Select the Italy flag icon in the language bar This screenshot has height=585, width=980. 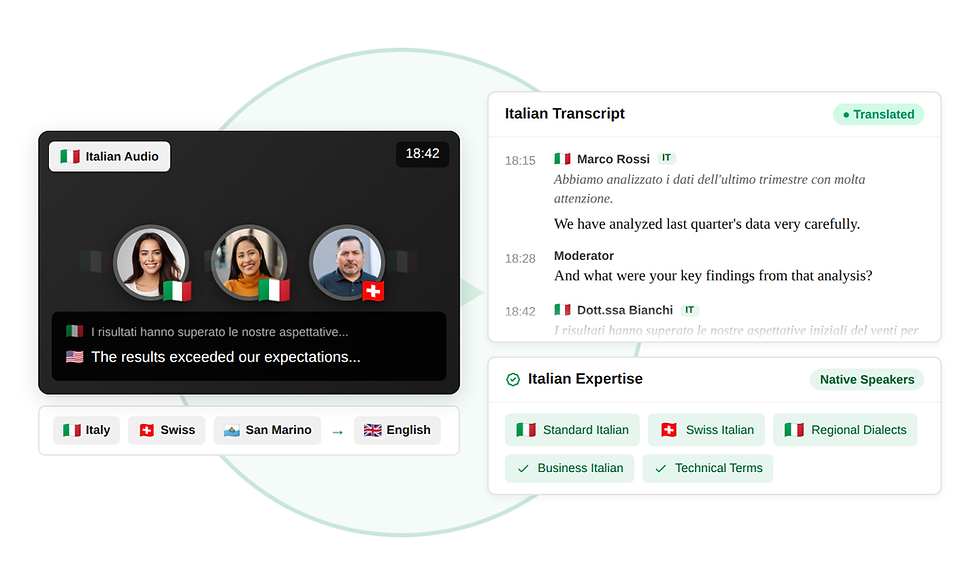pos(70,430)
